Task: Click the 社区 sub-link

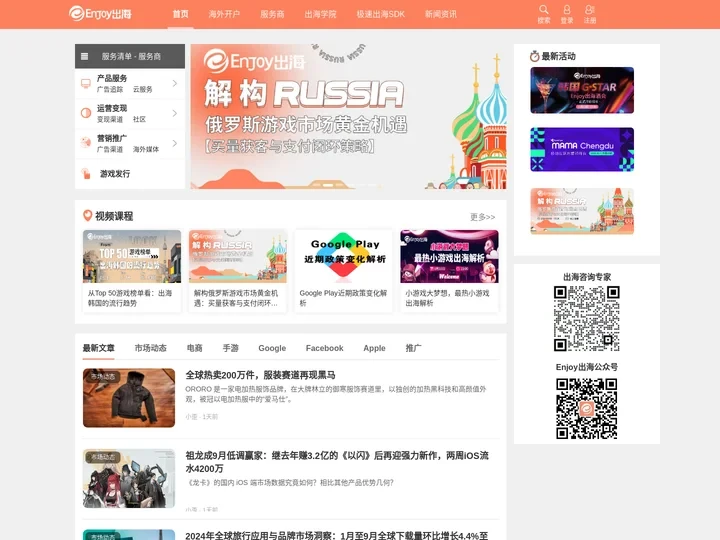Action: tap(139, 119)
